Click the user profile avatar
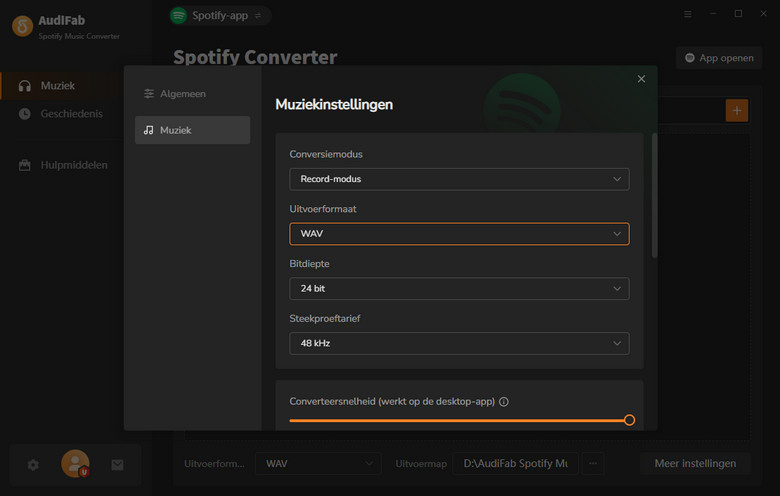The image size is (780, 496). pyautogui.click(x=75, y=463)
